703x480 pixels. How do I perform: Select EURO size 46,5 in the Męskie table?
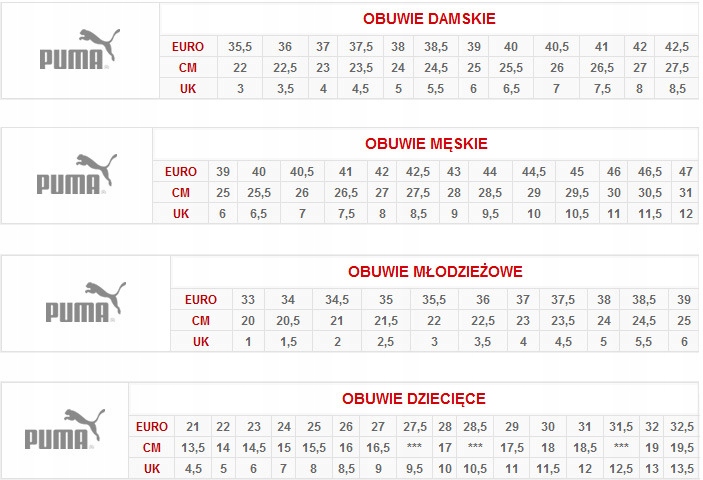(650, 172)
